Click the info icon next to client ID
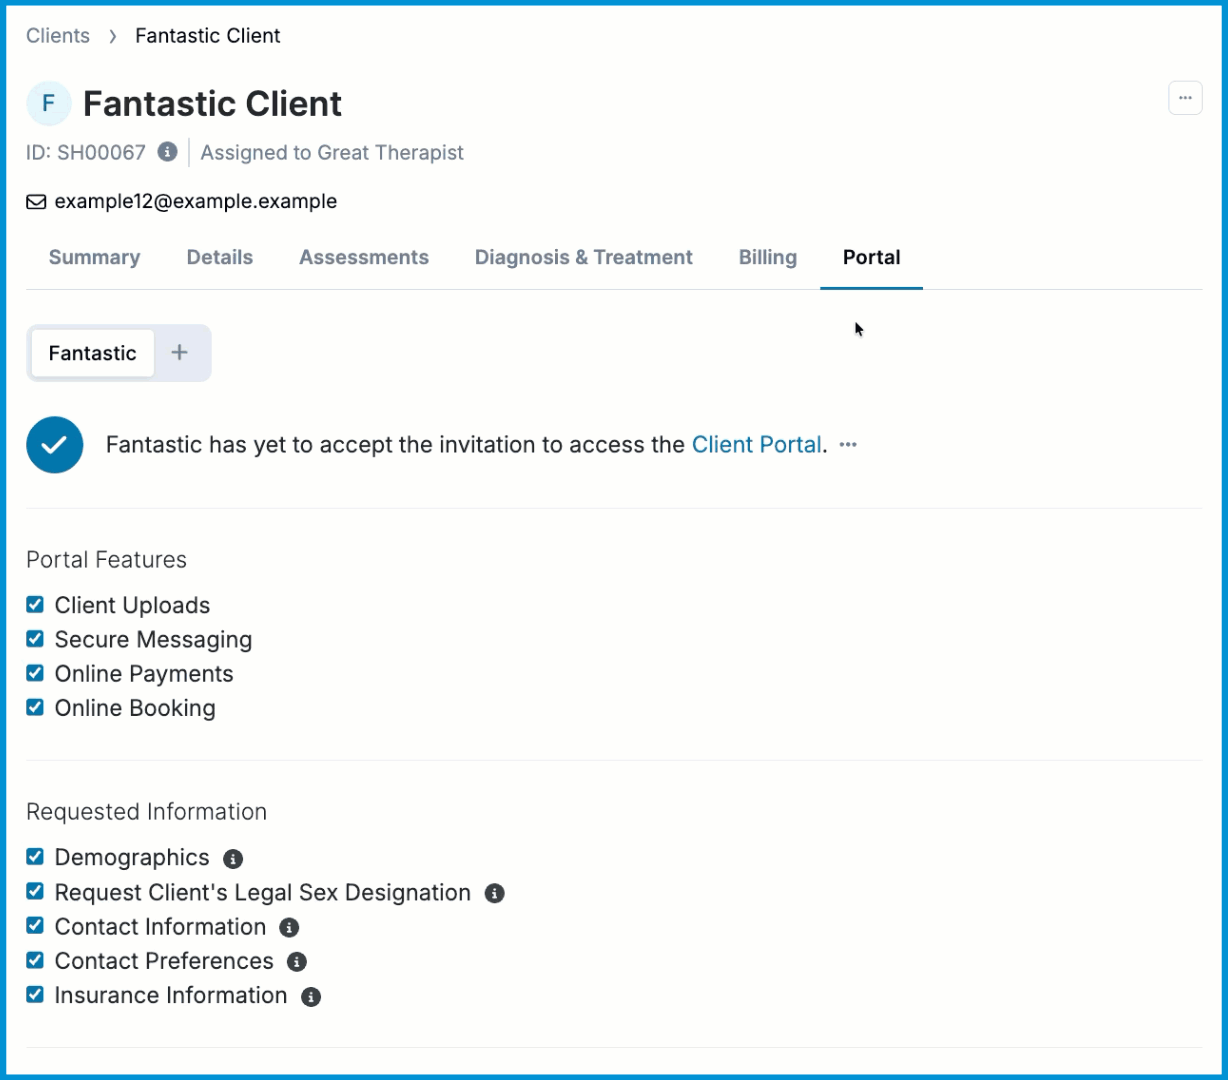The height and width of the screenshot is (1080, 1228). click(x=168, y=152)
